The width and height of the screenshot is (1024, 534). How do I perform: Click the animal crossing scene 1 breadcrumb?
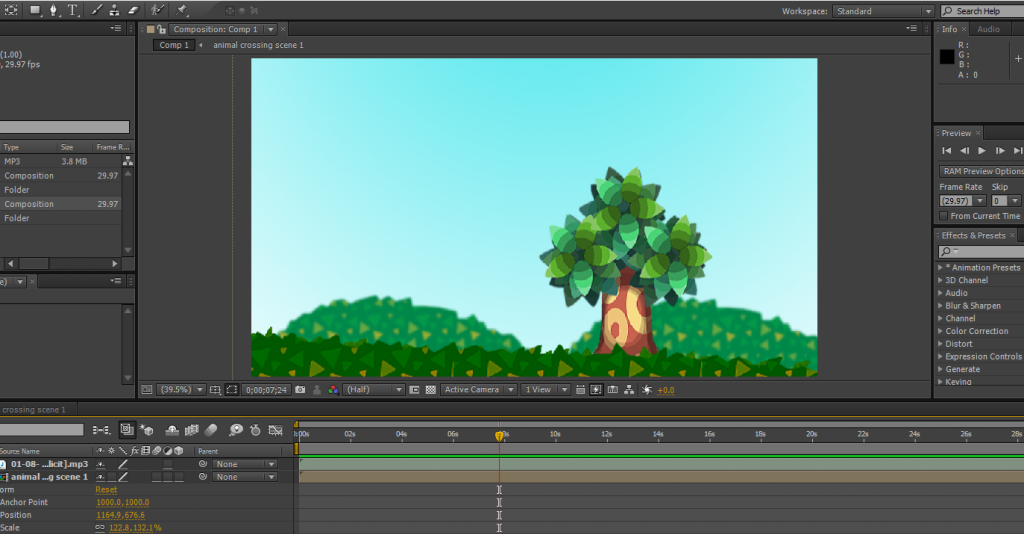point(258,45)
